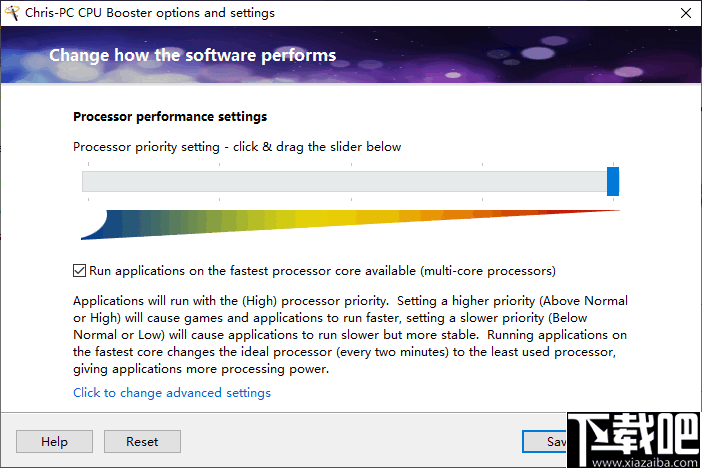This screenshot has width=702, height=468.
Task: Click the blue processor priority slider handle
Action: pyautogui.click(x=613, y=181)
